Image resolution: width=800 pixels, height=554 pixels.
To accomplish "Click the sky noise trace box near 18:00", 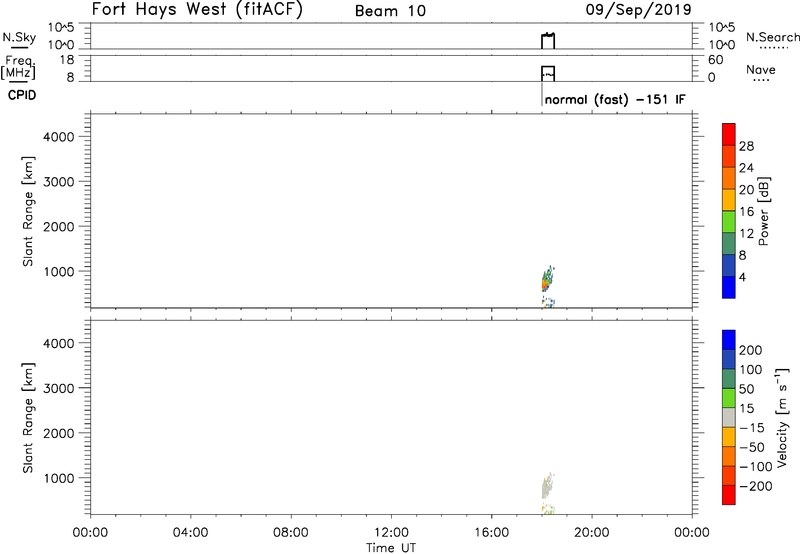I will tap(548, 41).
